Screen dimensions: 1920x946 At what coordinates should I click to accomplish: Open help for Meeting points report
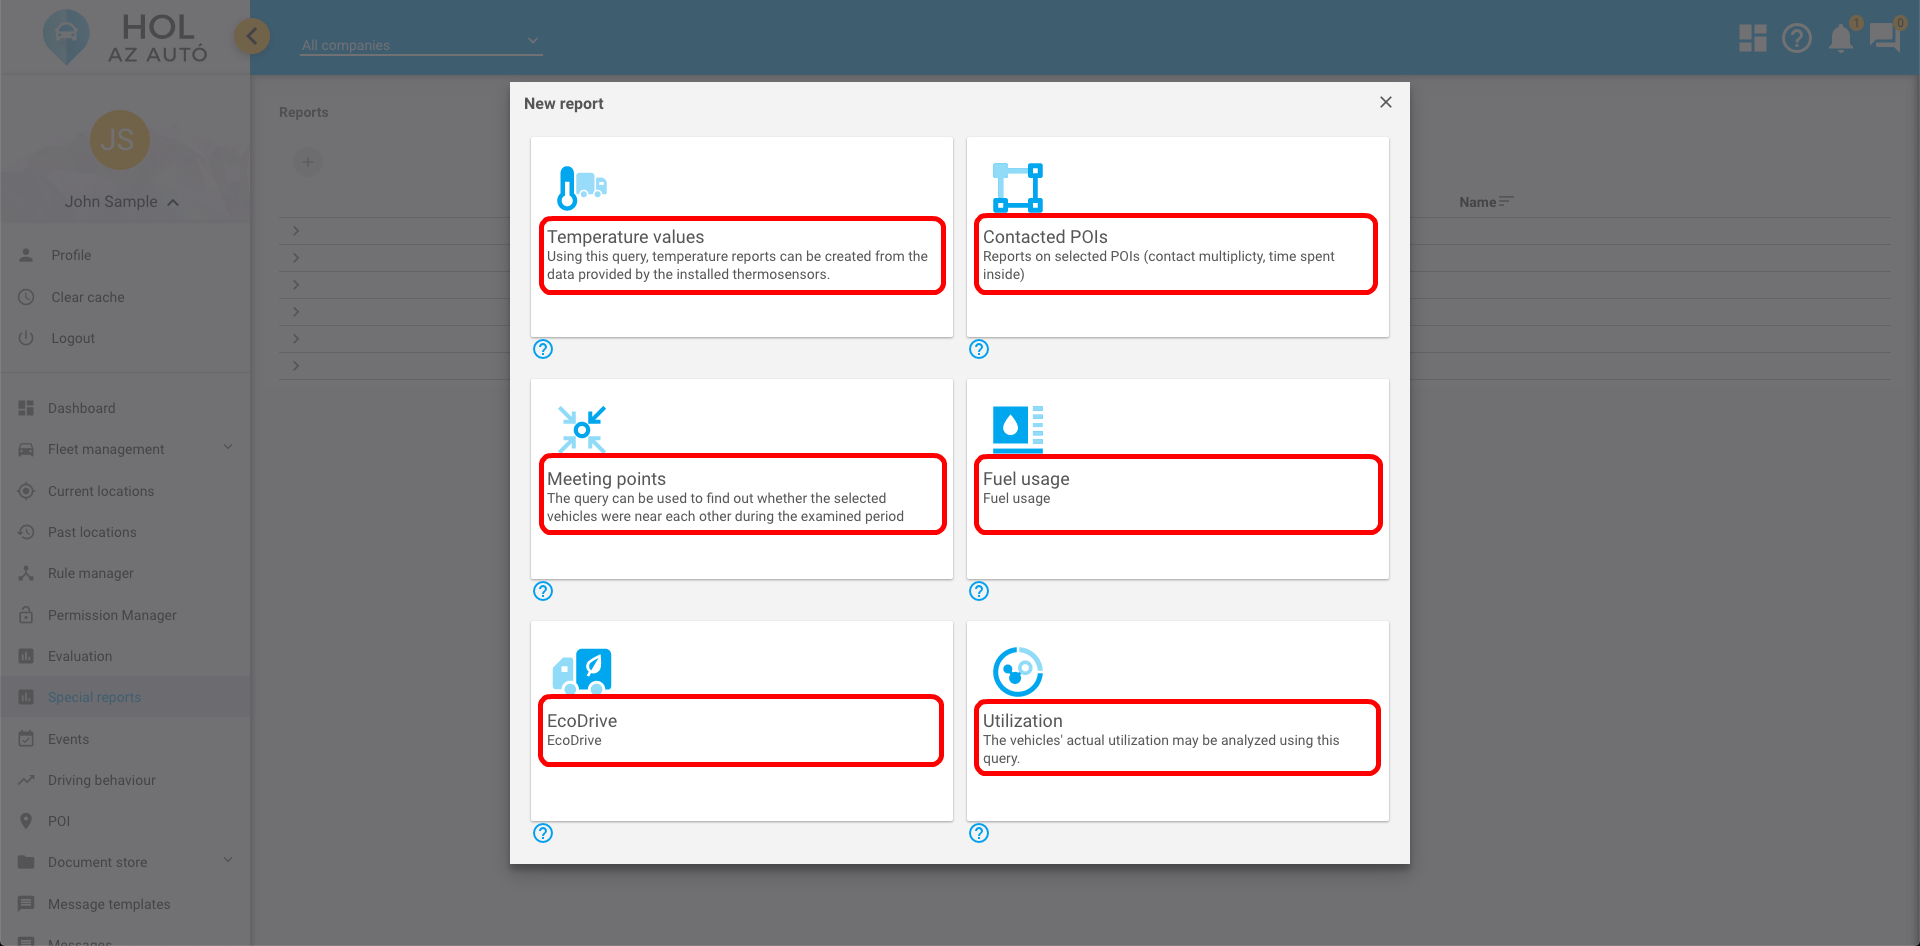tap(543, 591)
